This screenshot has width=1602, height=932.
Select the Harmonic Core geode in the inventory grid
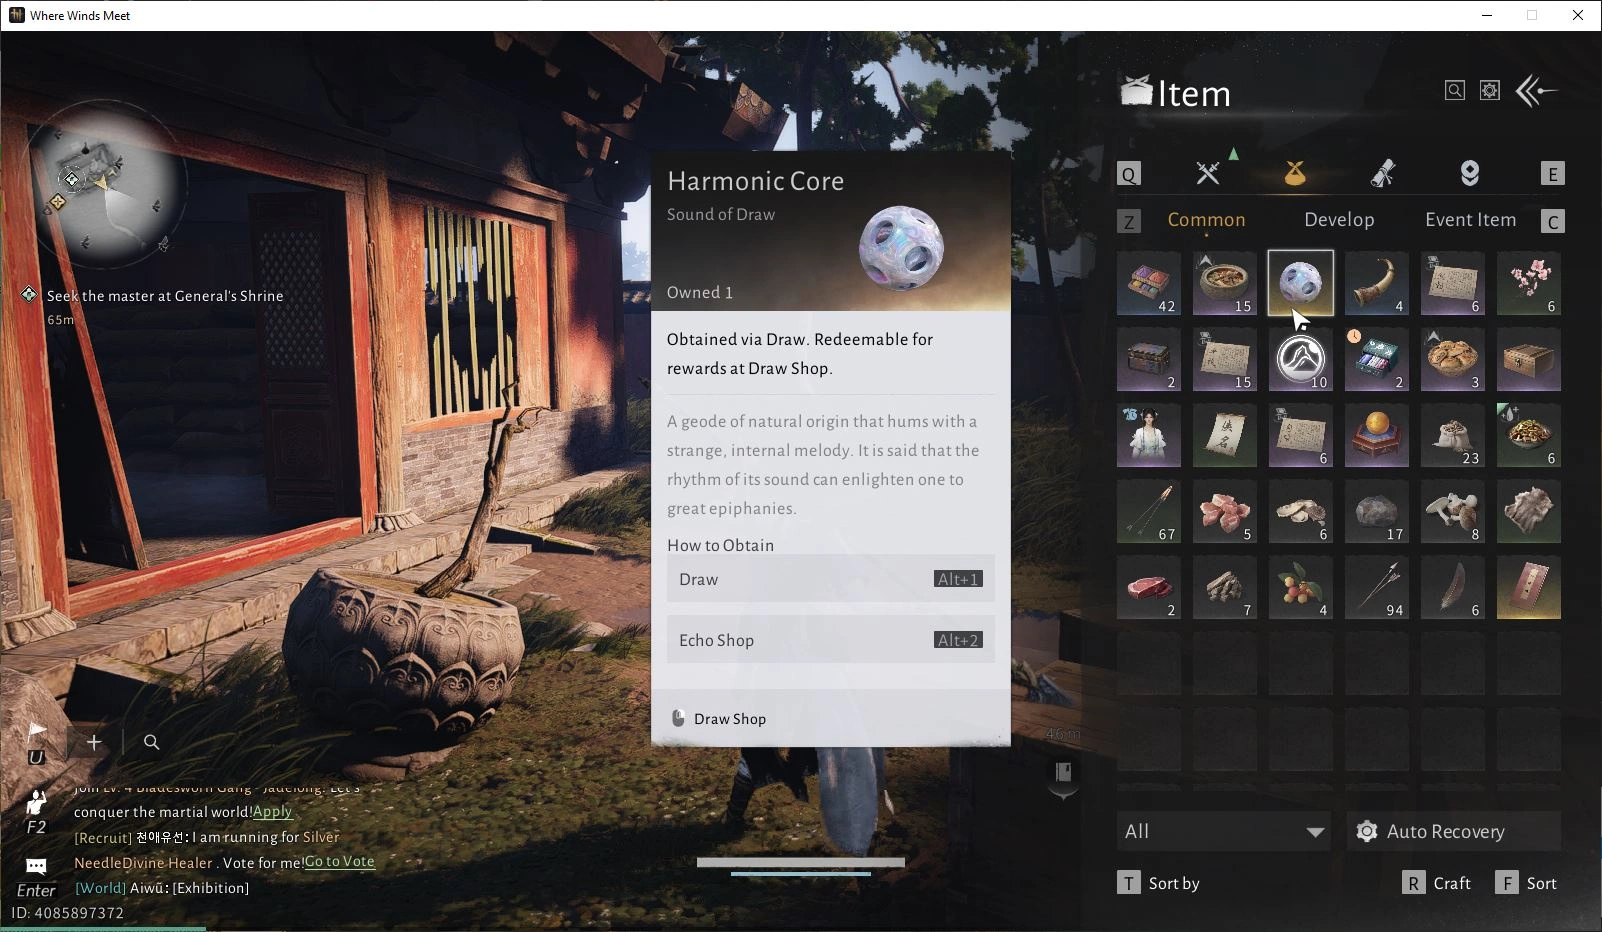[x=1301, y=283]
